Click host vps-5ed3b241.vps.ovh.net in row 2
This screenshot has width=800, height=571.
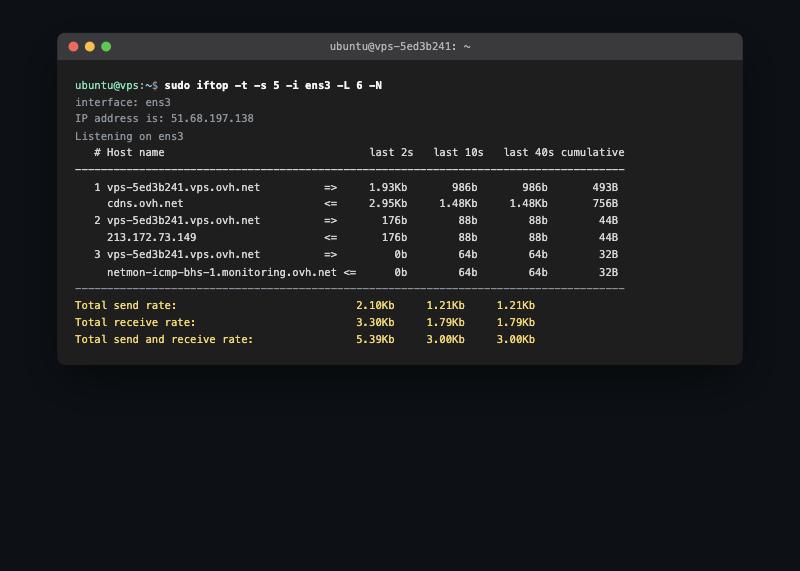[183, 220]
